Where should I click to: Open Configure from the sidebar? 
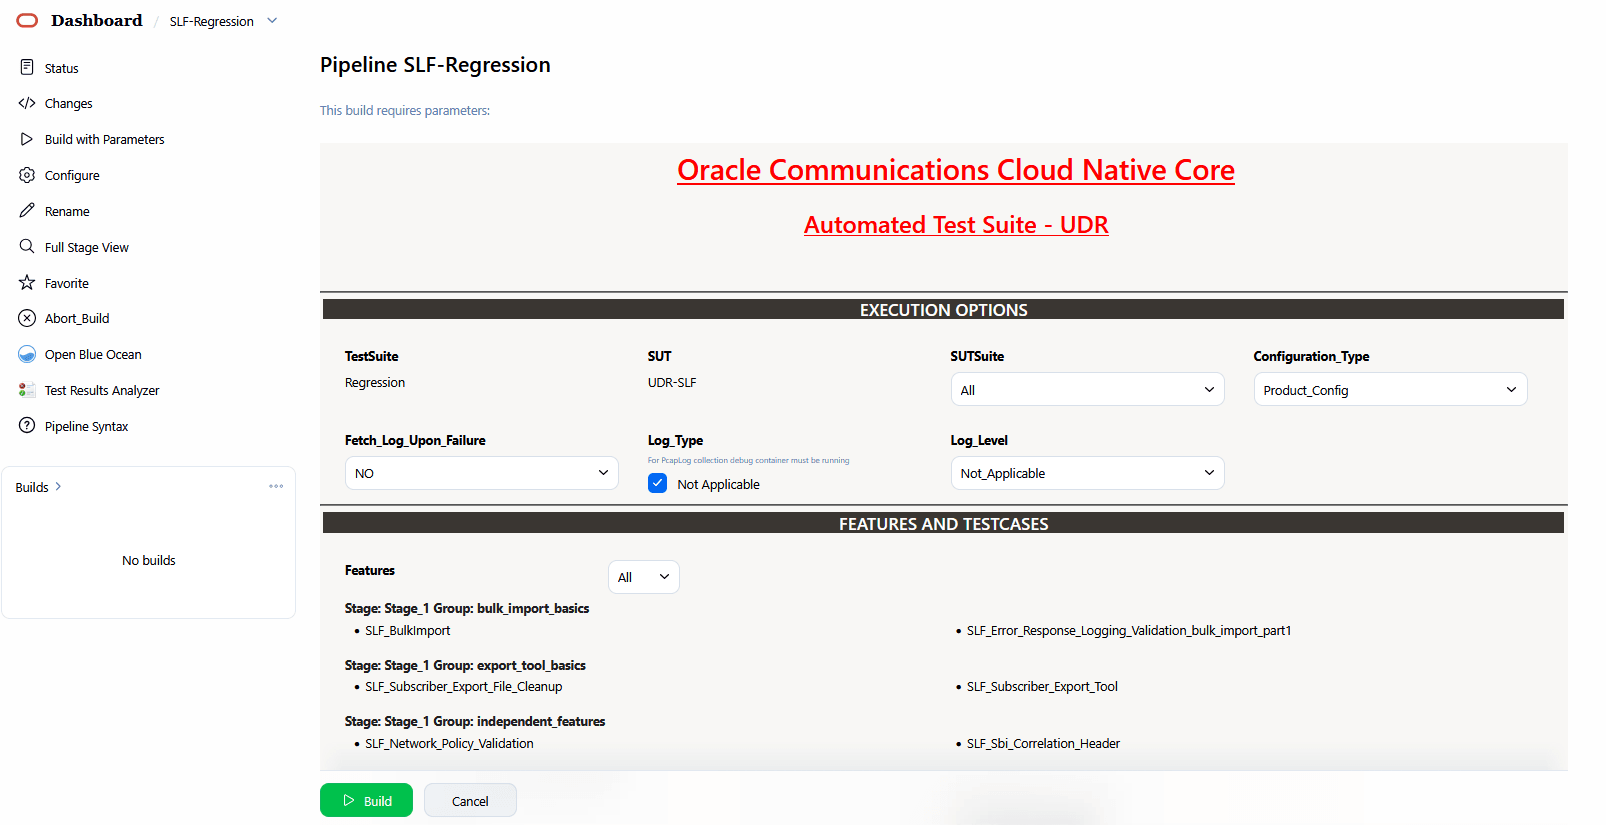72,176
